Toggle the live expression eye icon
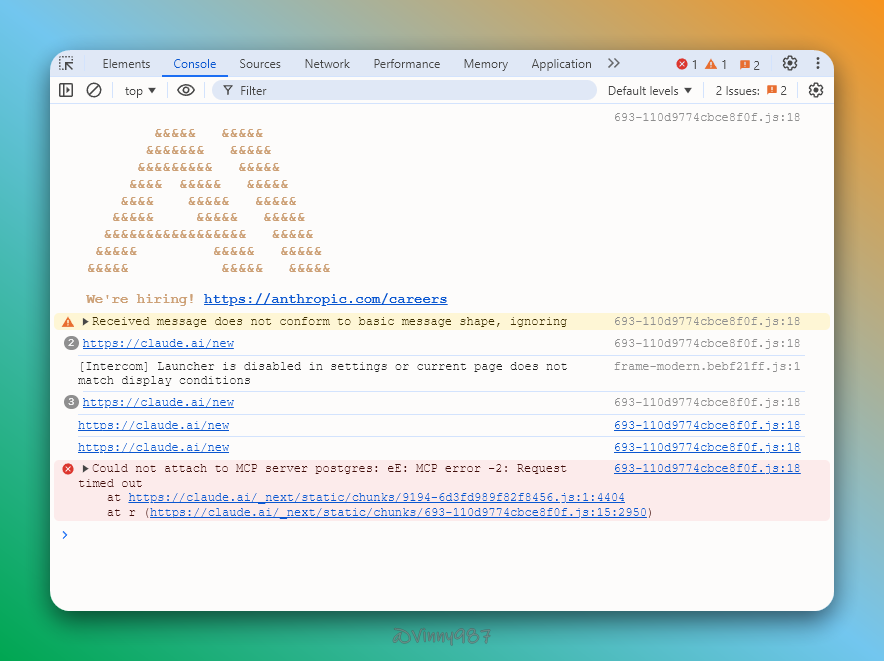The height and width of the screenshot is (661, 884). [185, 90]
